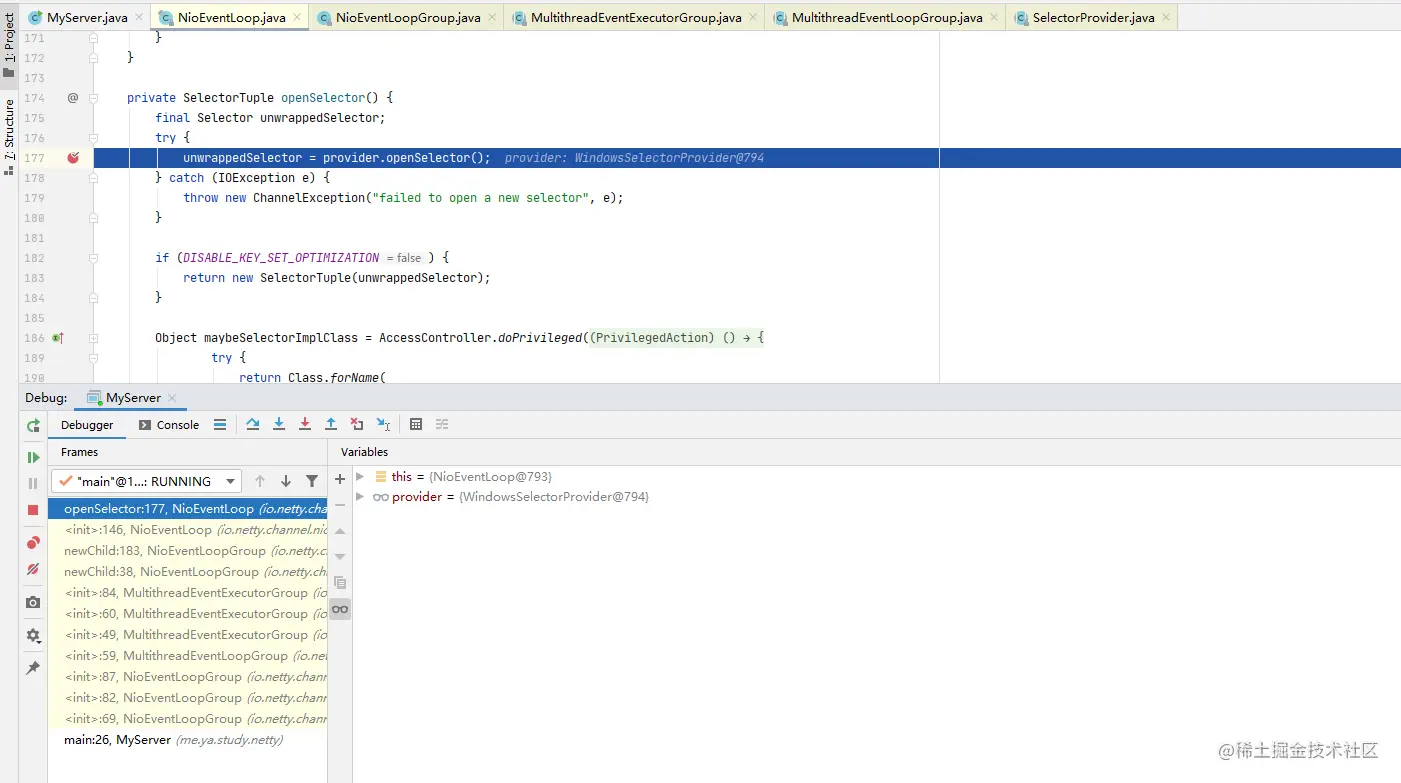Toggle the Project tool window

pyautogui.click(x=9, y=45)
